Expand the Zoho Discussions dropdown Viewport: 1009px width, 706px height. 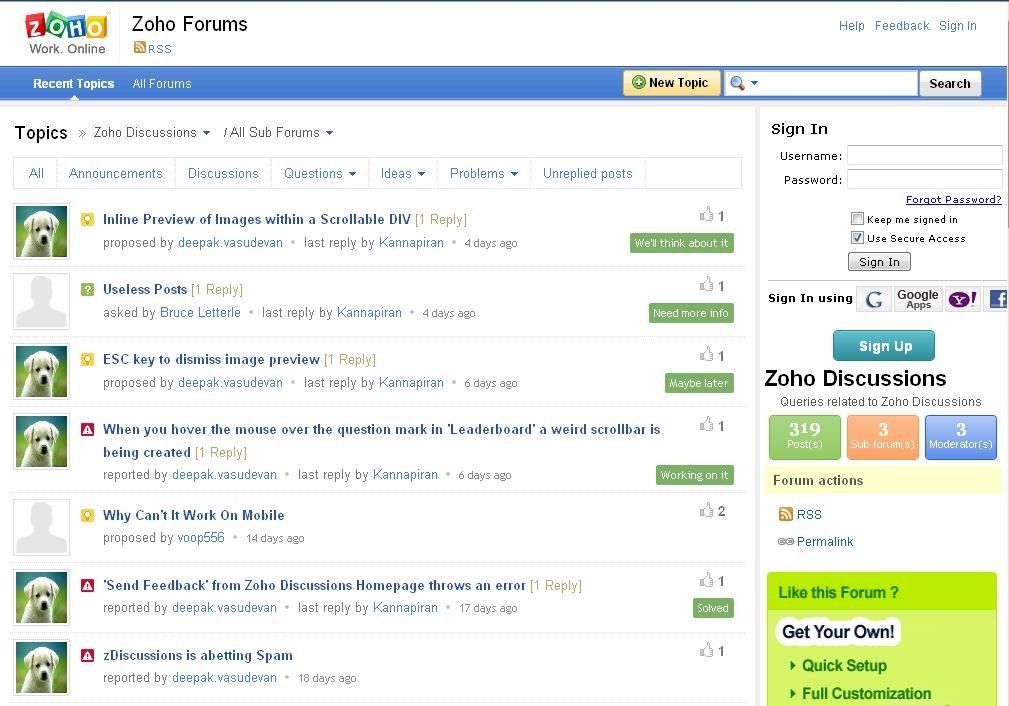[207, 132]
